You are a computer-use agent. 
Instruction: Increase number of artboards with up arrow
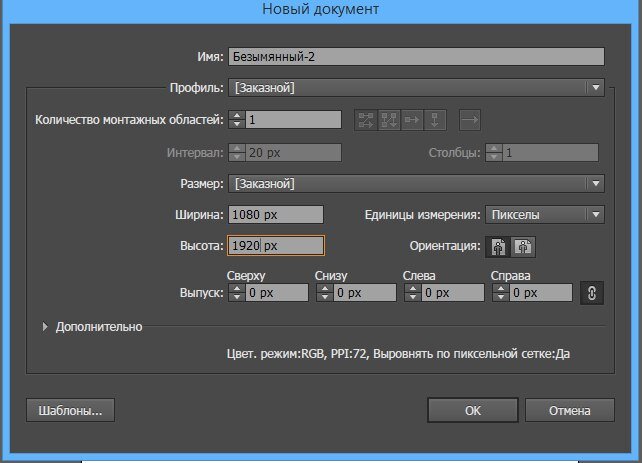pyautogui.click(x=237, y=115)
